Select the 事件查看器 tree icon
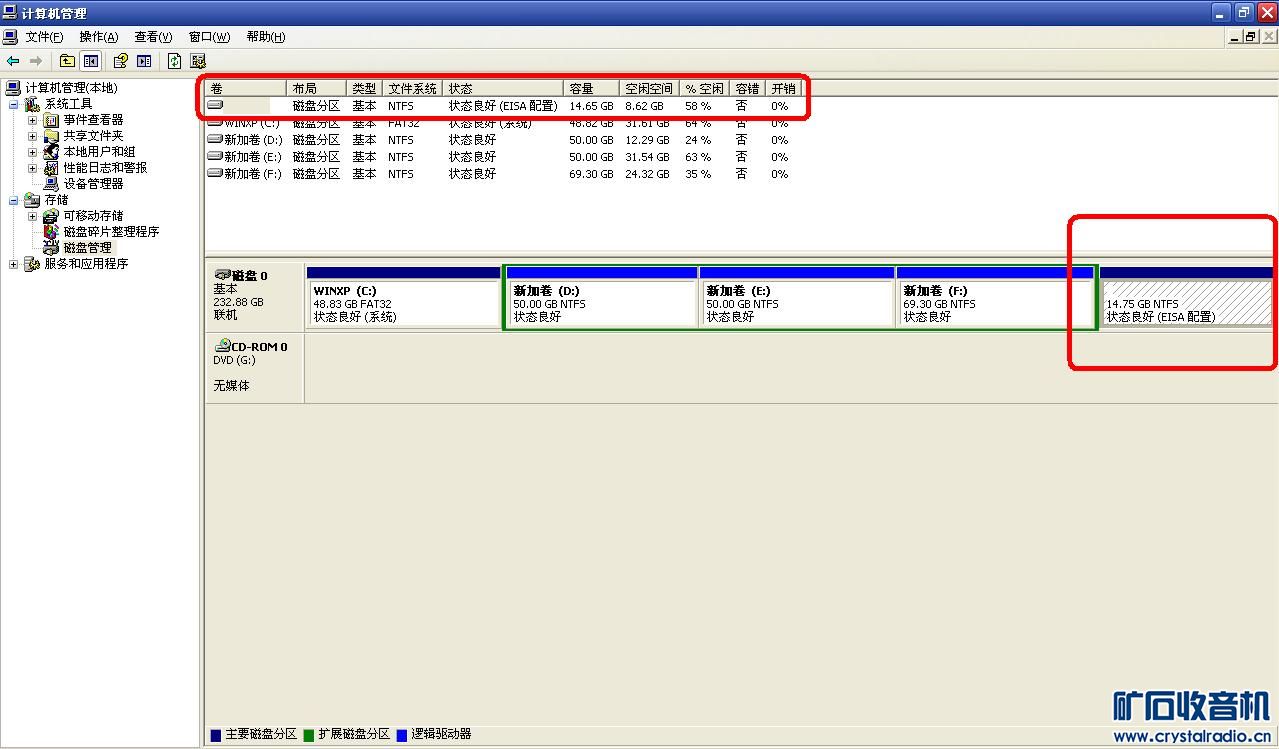 point(51,120)
